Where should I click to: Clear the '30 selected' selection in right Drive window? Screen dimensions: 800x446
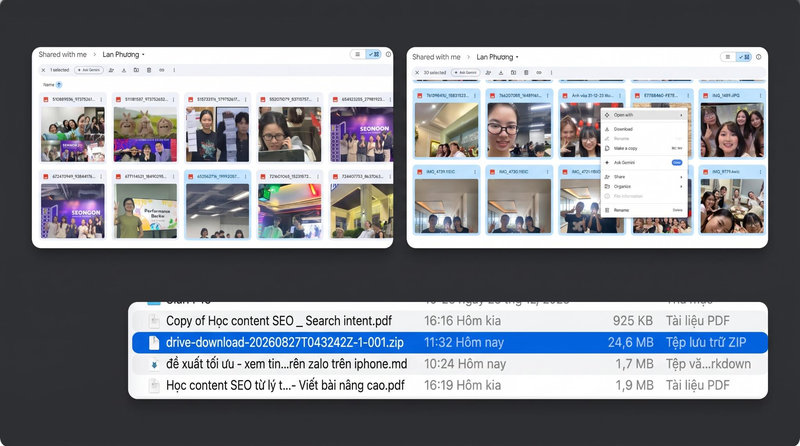click(417, 73)
